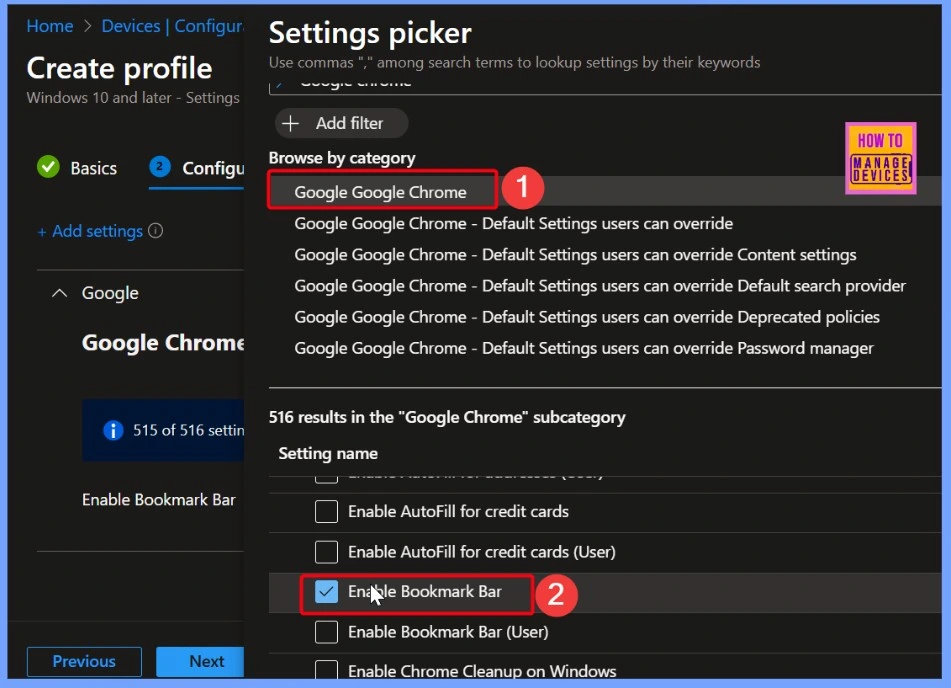Click the step 2 circle icon for Configuration
Screen dimensions: 951x688
[x=160, y=167]
